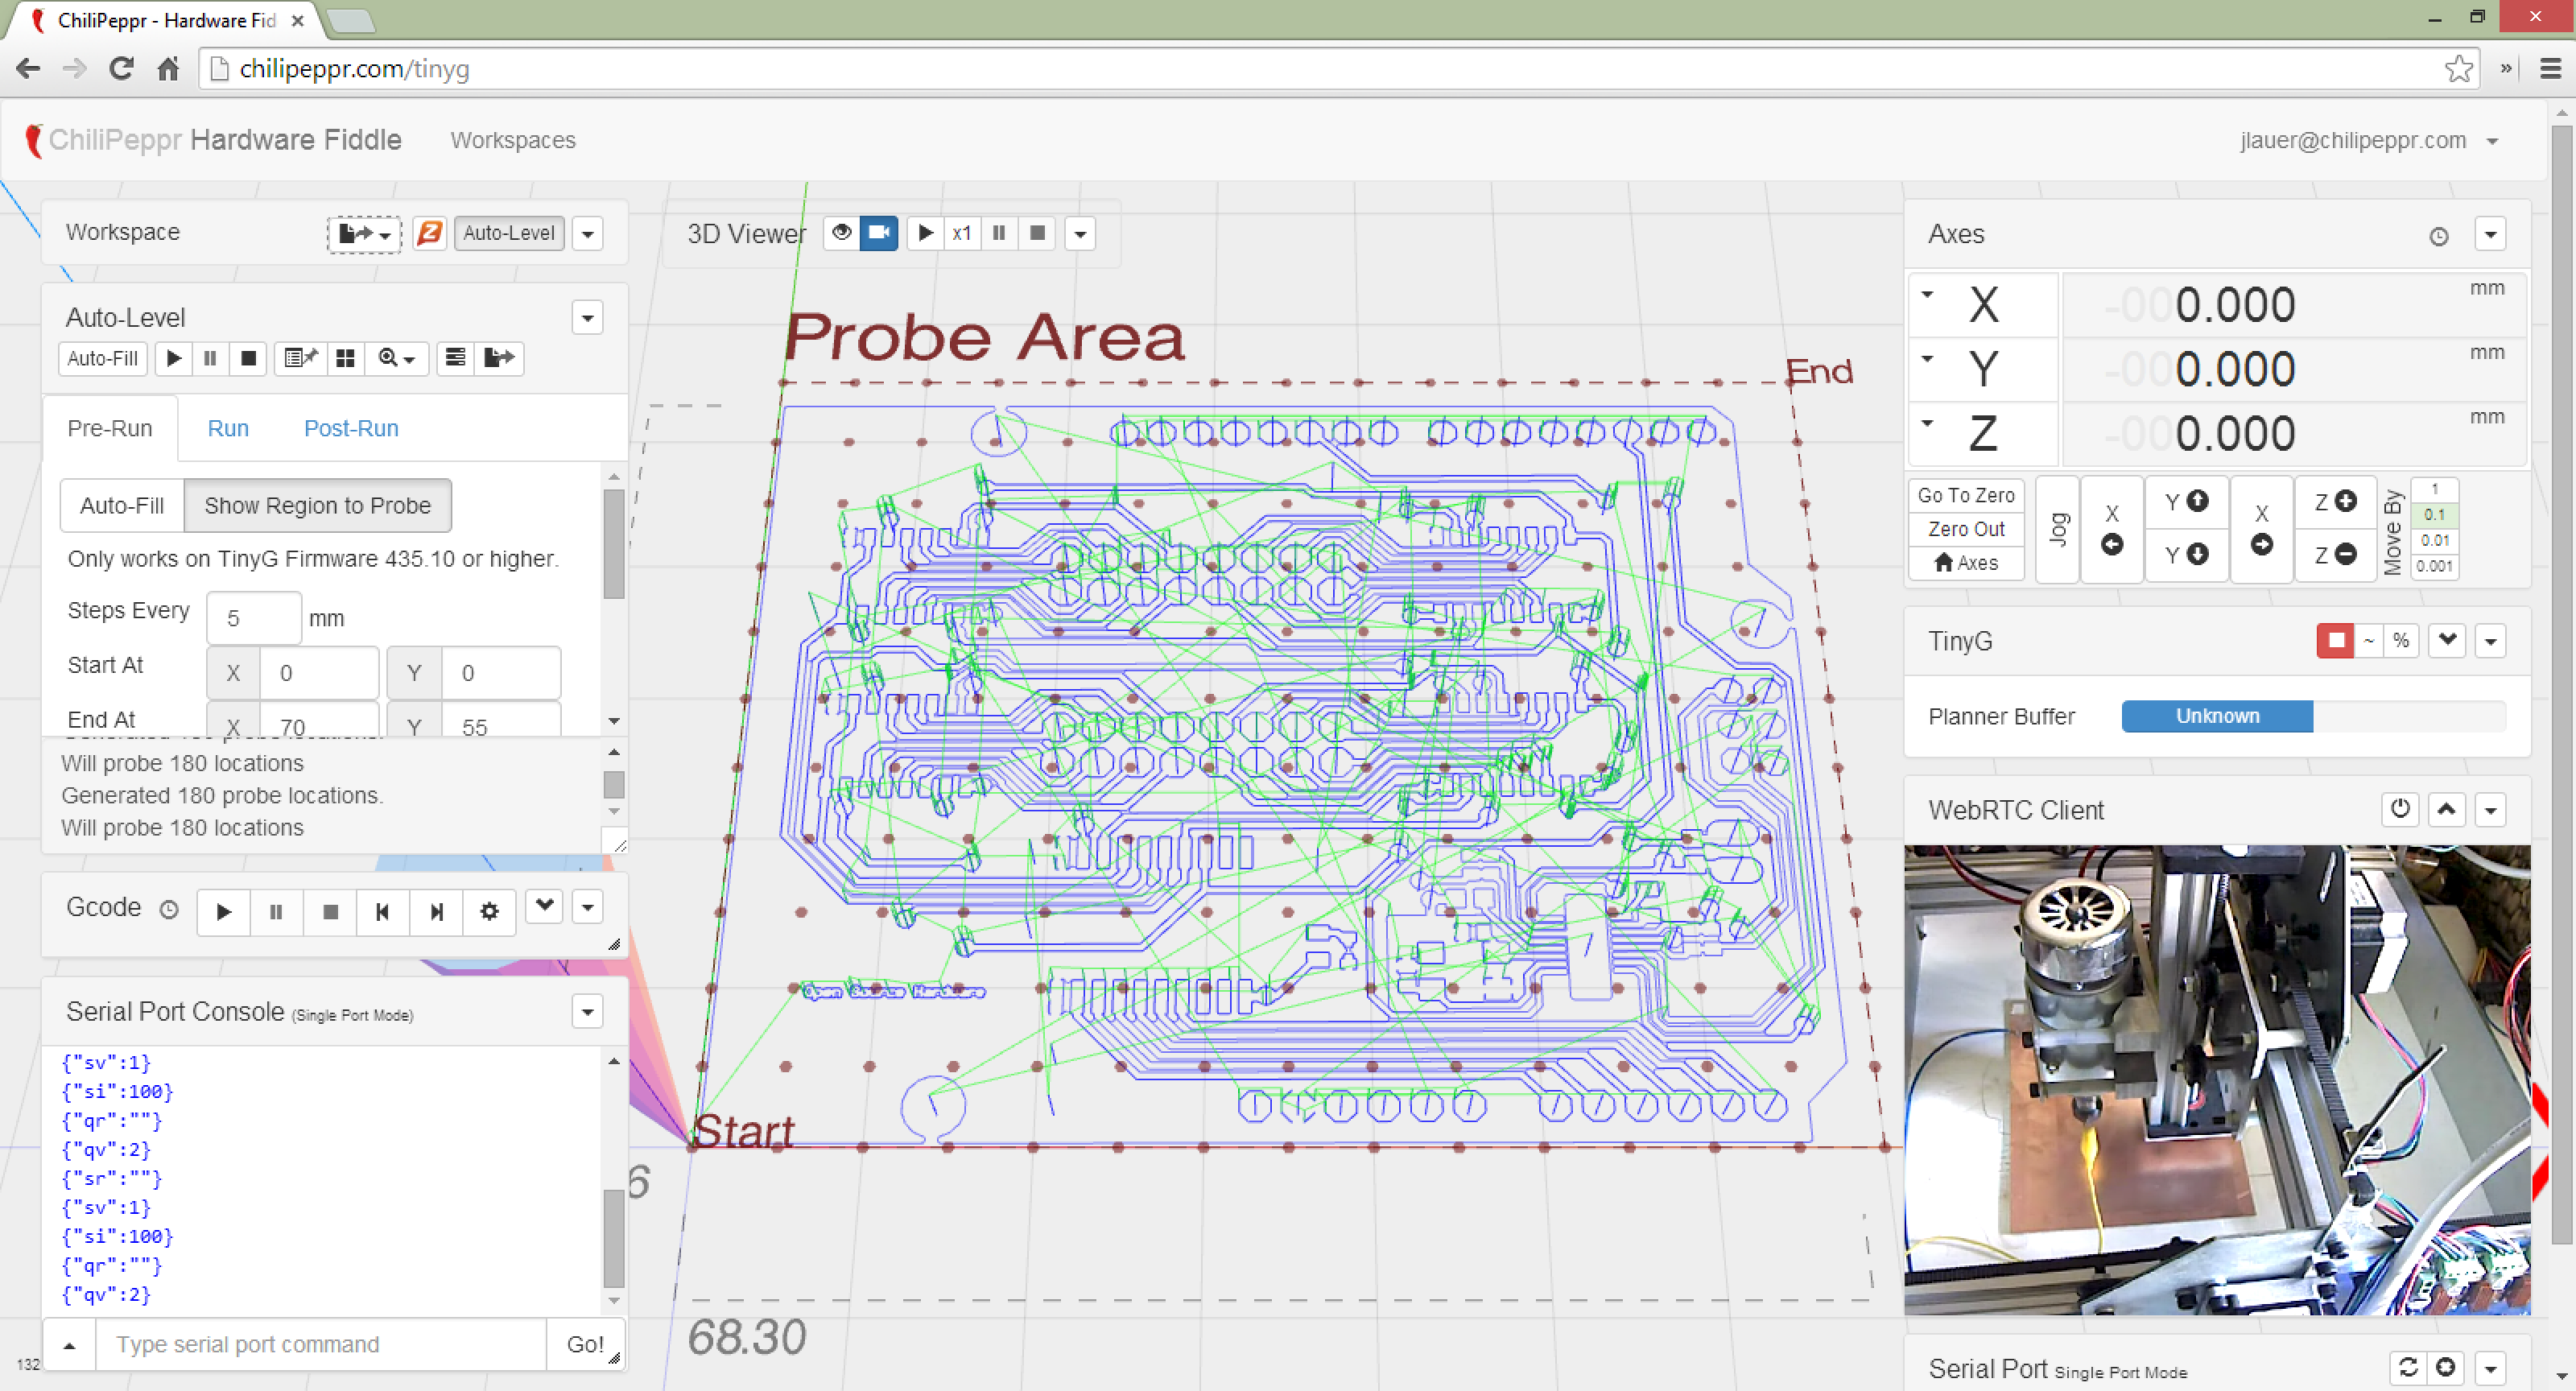2576x1391 pixels.
Task: Click Show Region to Probe
Action: tap(317, 505)
